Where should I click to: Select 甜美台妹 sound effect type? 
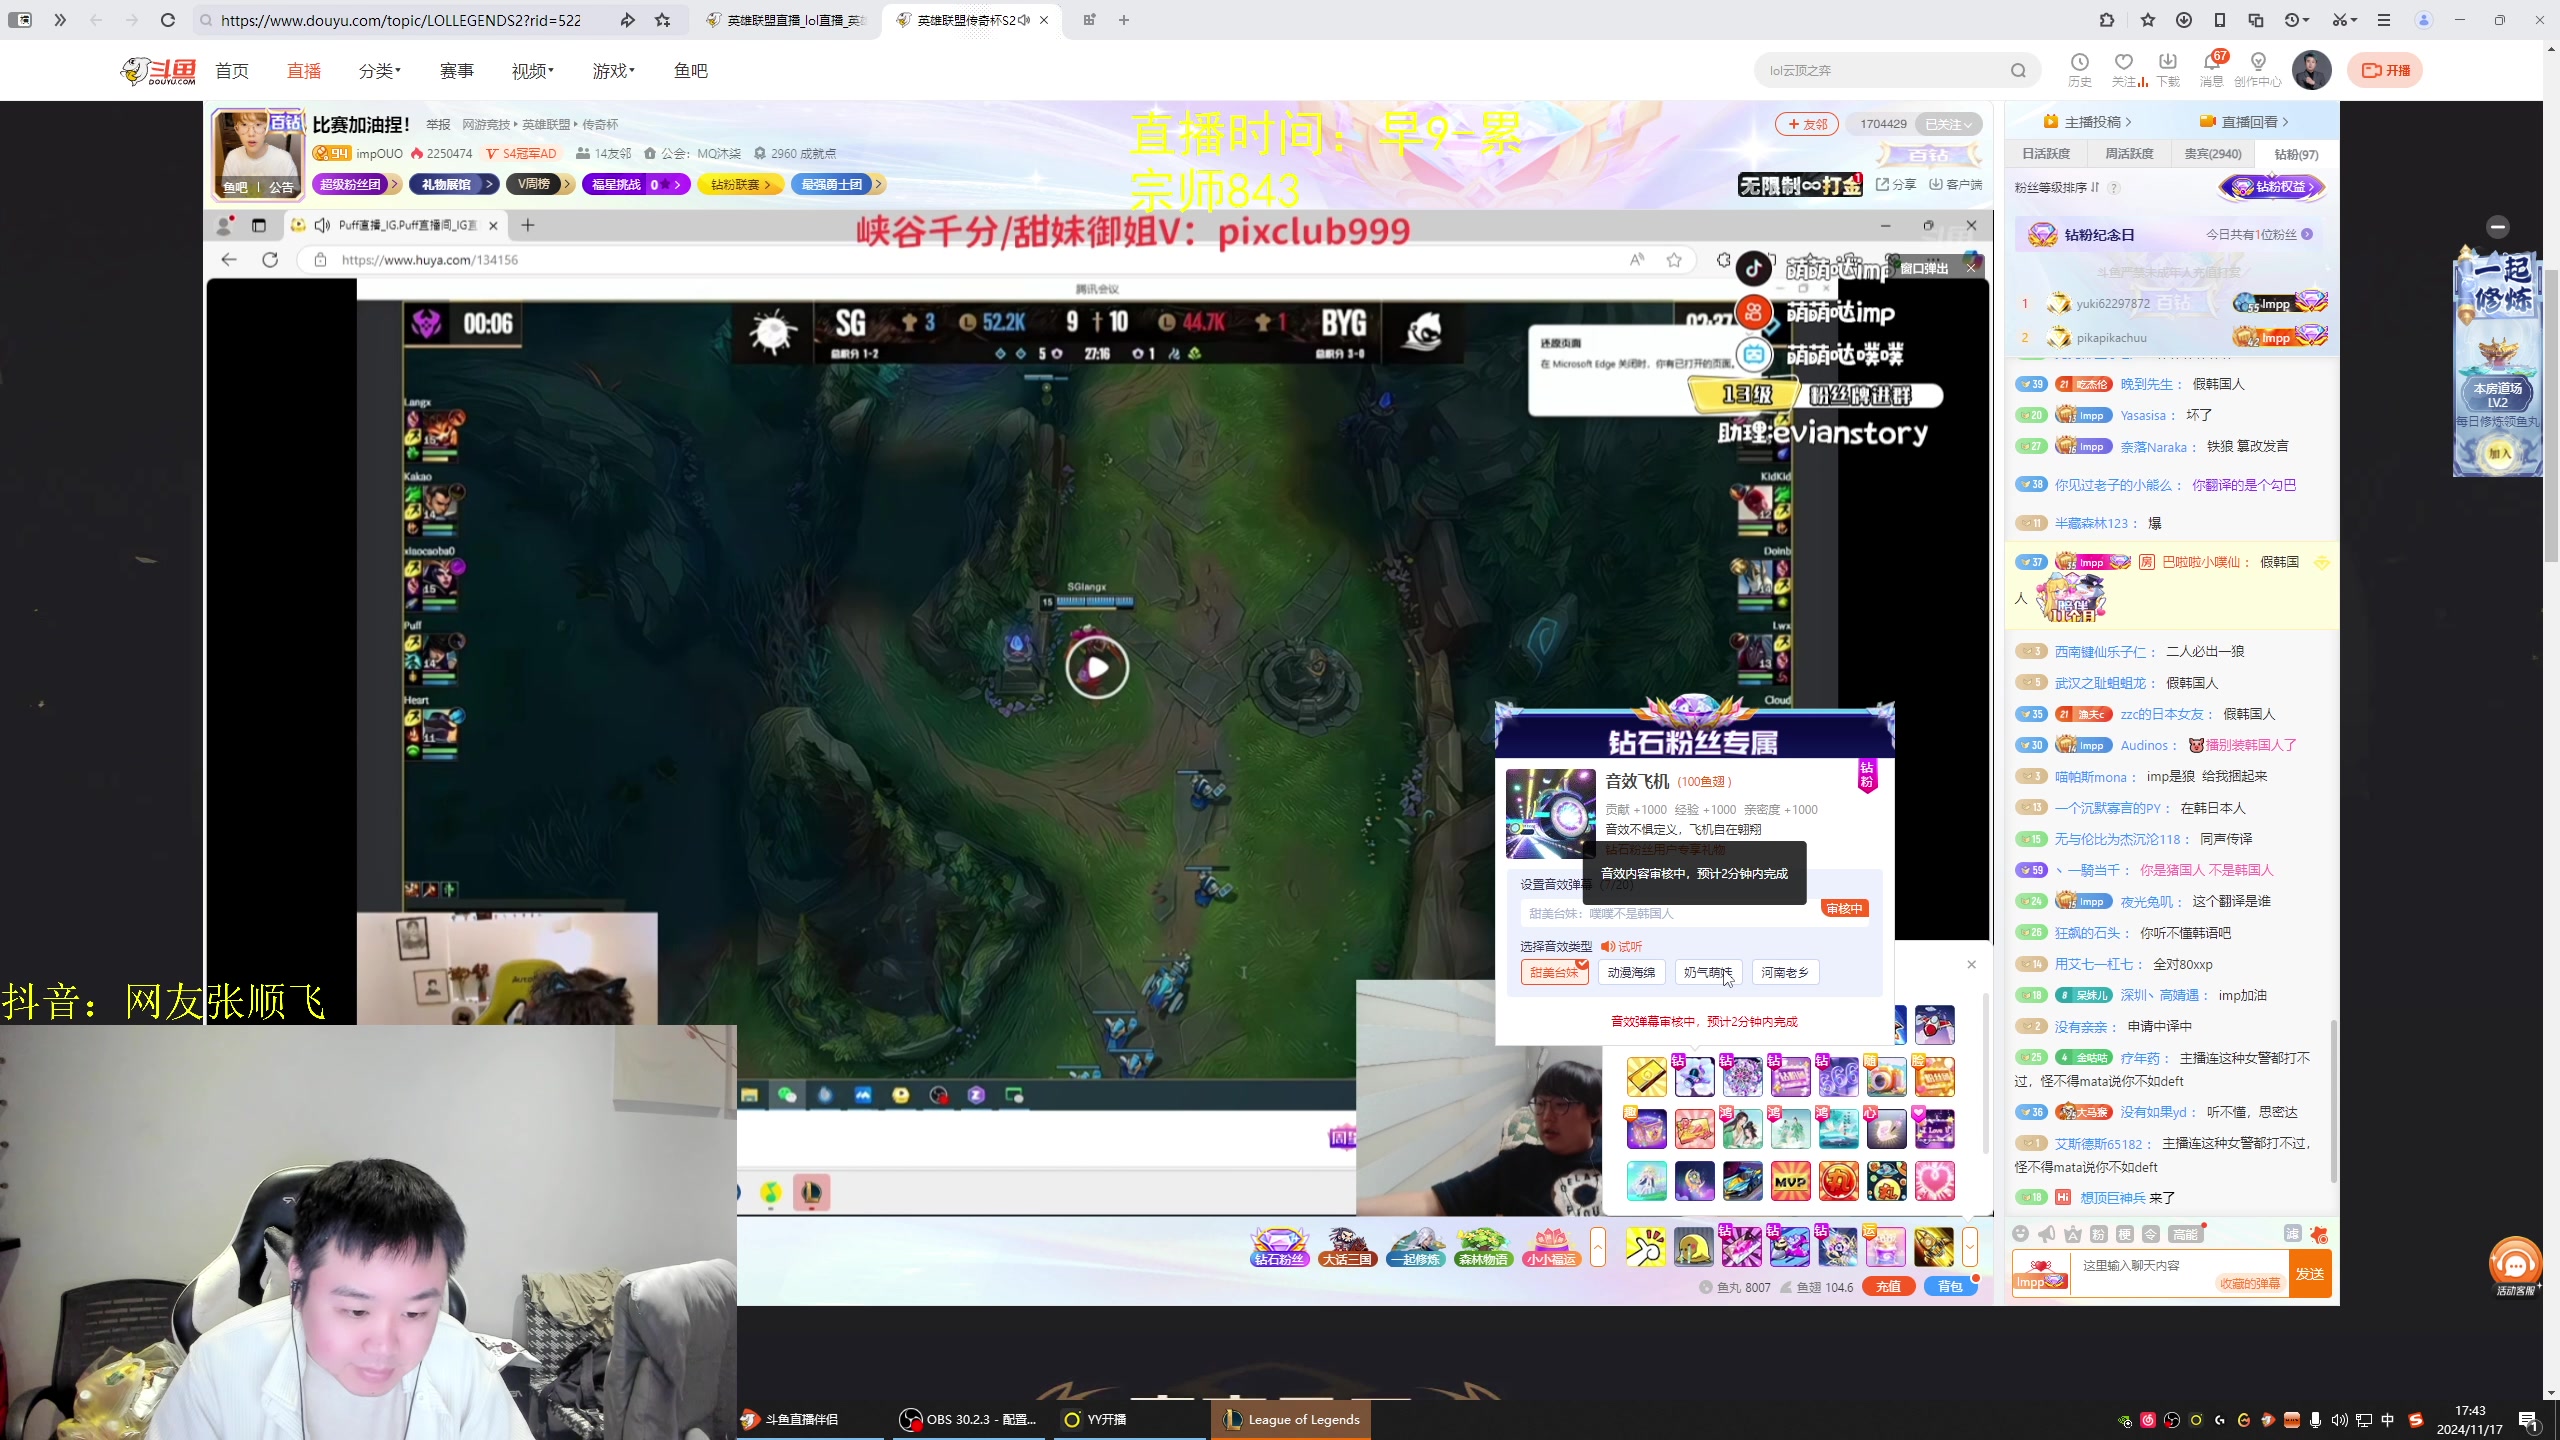point(1554,972)
